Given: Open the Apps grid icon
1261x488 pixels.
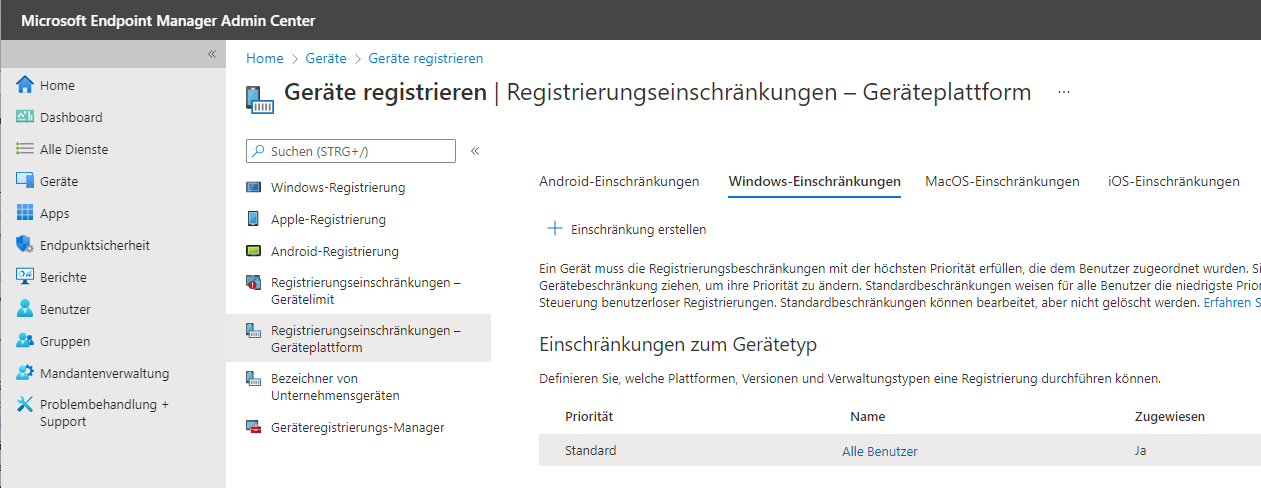Looking at the screenshot, I should click(25, 213).
